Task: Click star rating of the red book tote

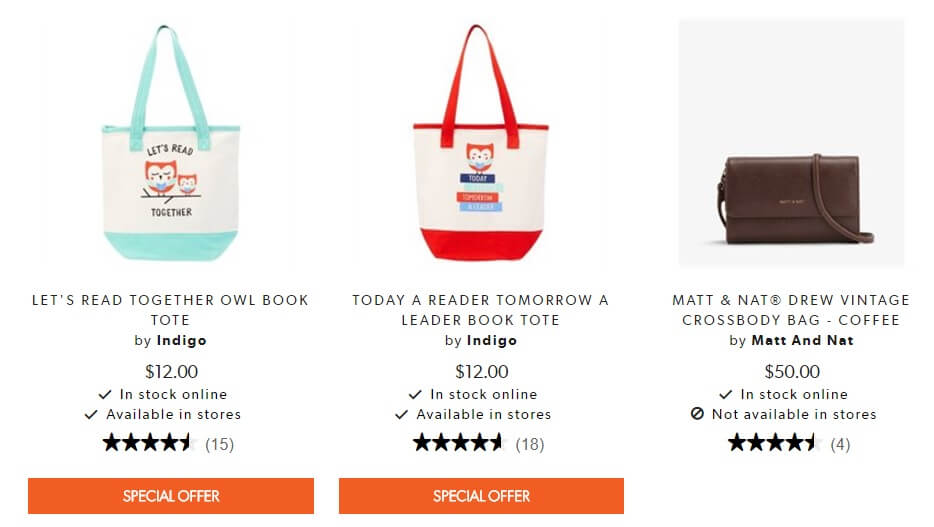Action: pos(457,443)
